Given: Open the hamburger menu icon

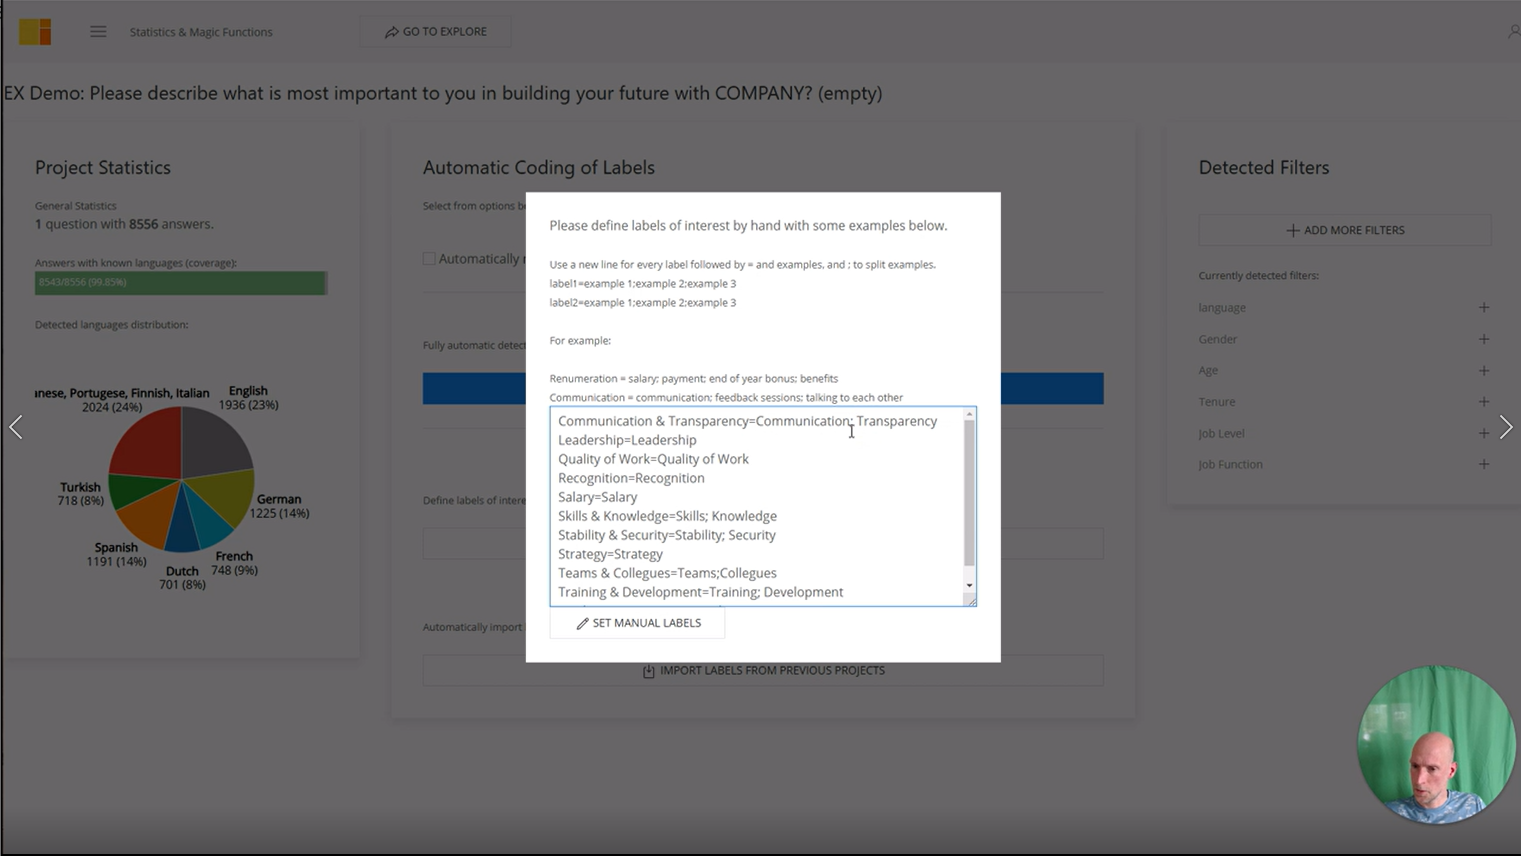Looking at the screenshot, I should [x=97, y=31].
